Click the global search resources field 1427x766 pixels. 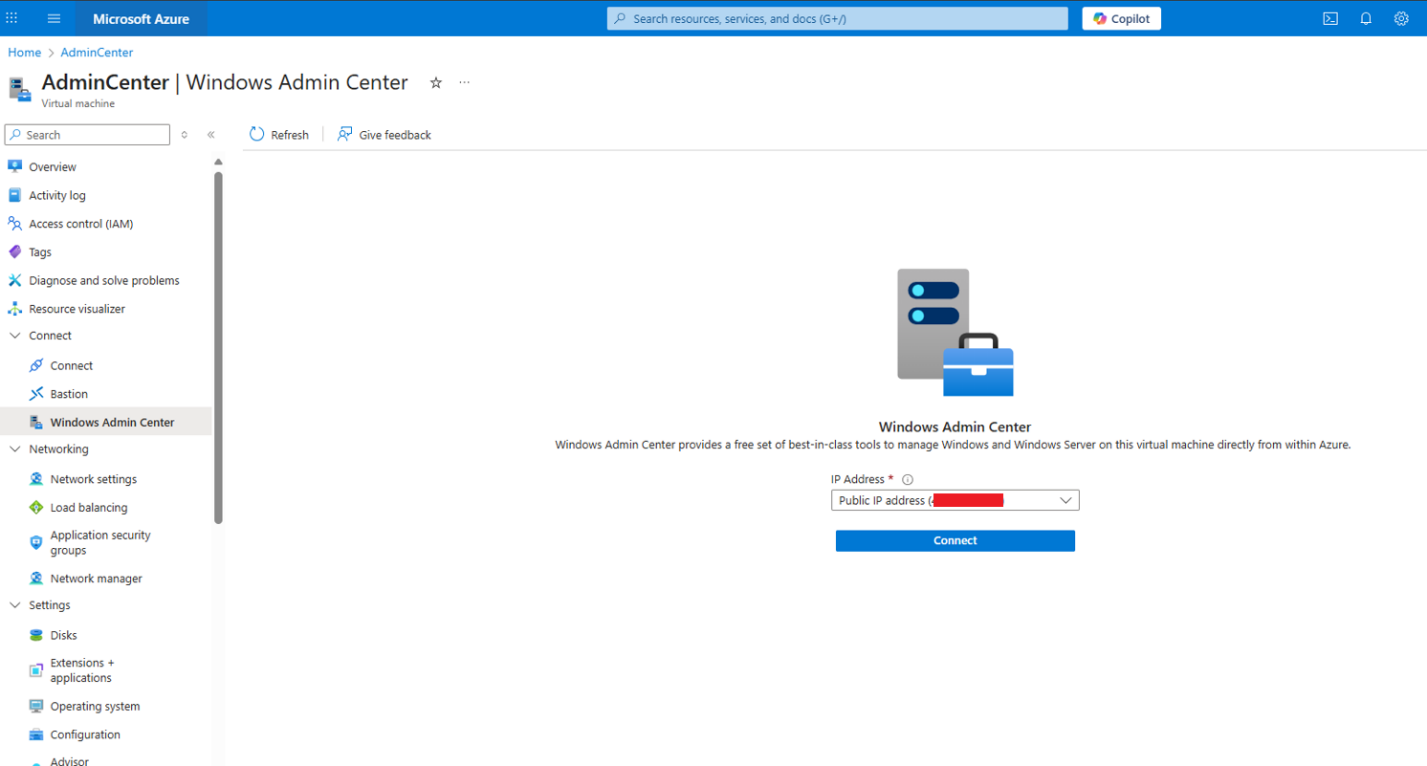(837, 18)
